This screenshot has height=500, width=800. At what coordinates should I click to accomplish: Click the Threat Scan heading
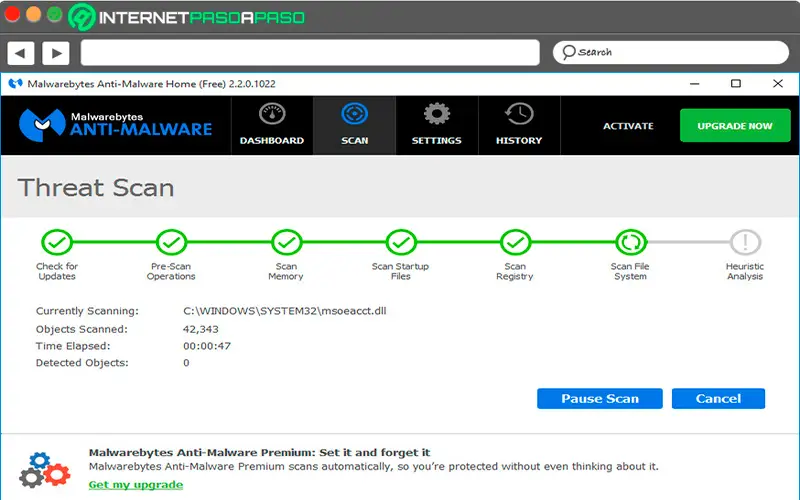click(96, 188)
